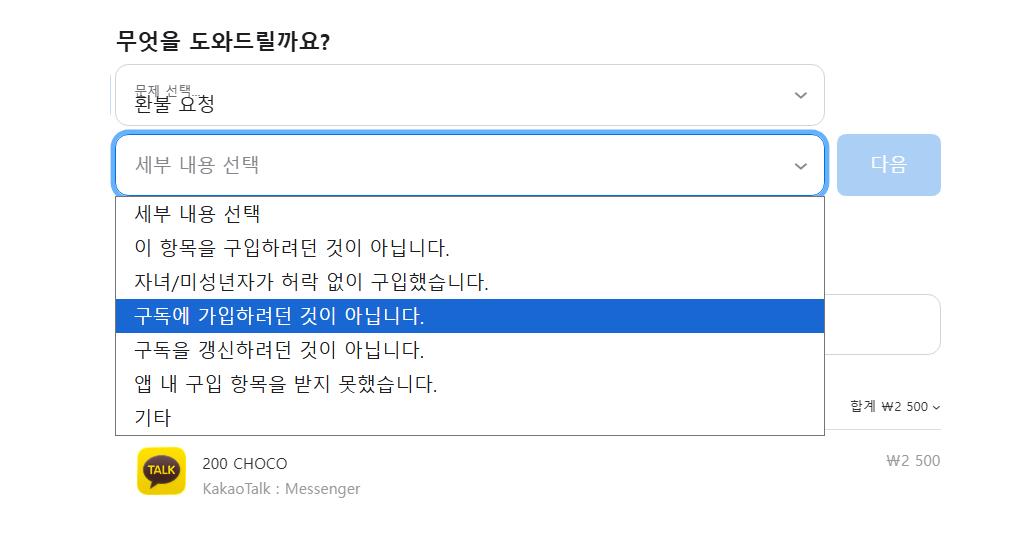
Task: Click the 'KakaoTalk : Messenger' app name
Action: coord(281,489)
